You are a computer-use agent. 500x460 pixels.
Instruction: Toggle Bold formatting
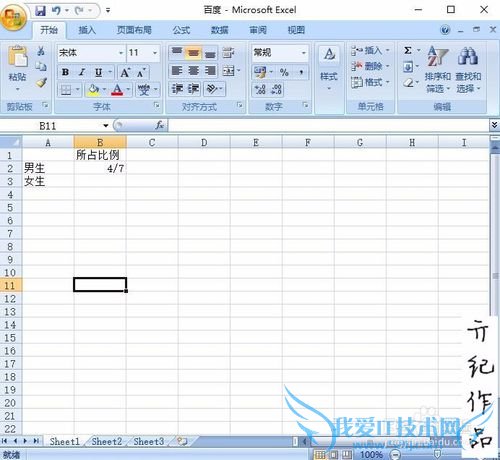[65, 72]
